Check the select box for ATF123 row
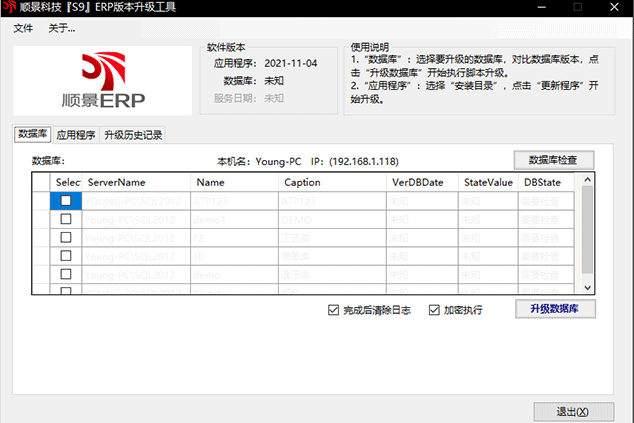The width and height of the screenshot is (634, 423). pos(66,200)
